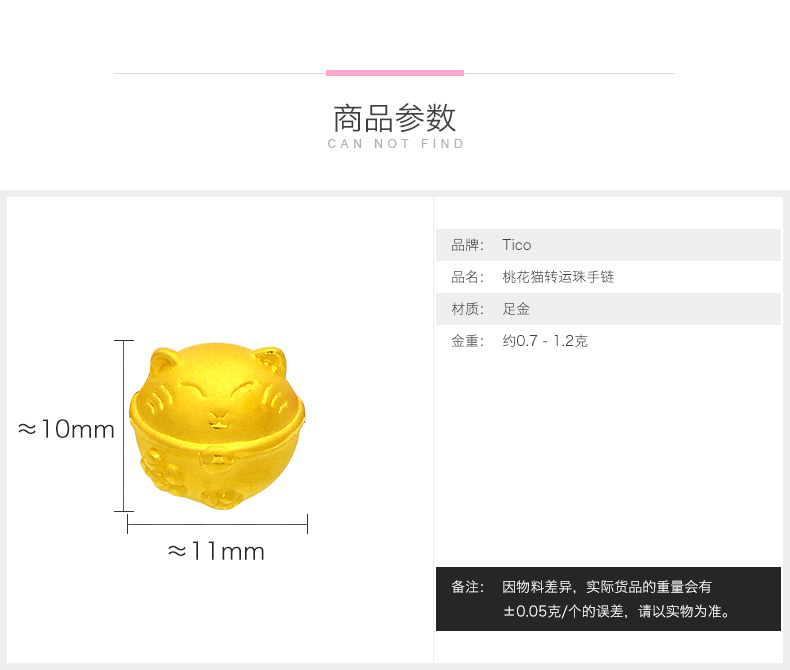
Task: Select the 材质 row label
Action: click(467, 309)
